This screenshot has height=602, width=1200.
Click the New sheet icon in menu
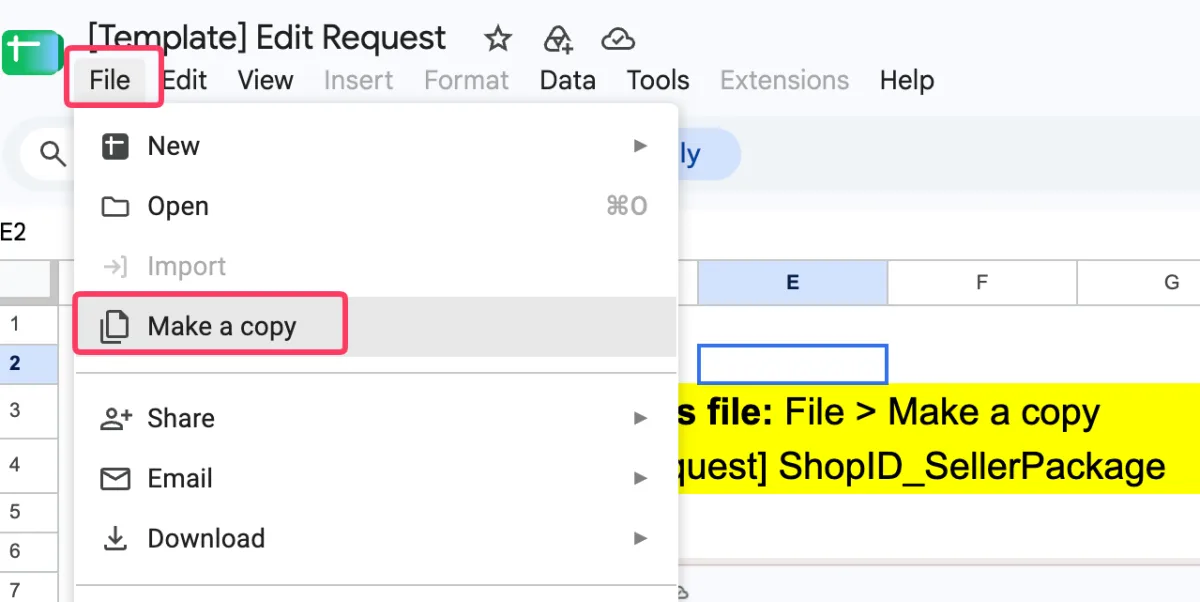[115, 147]
